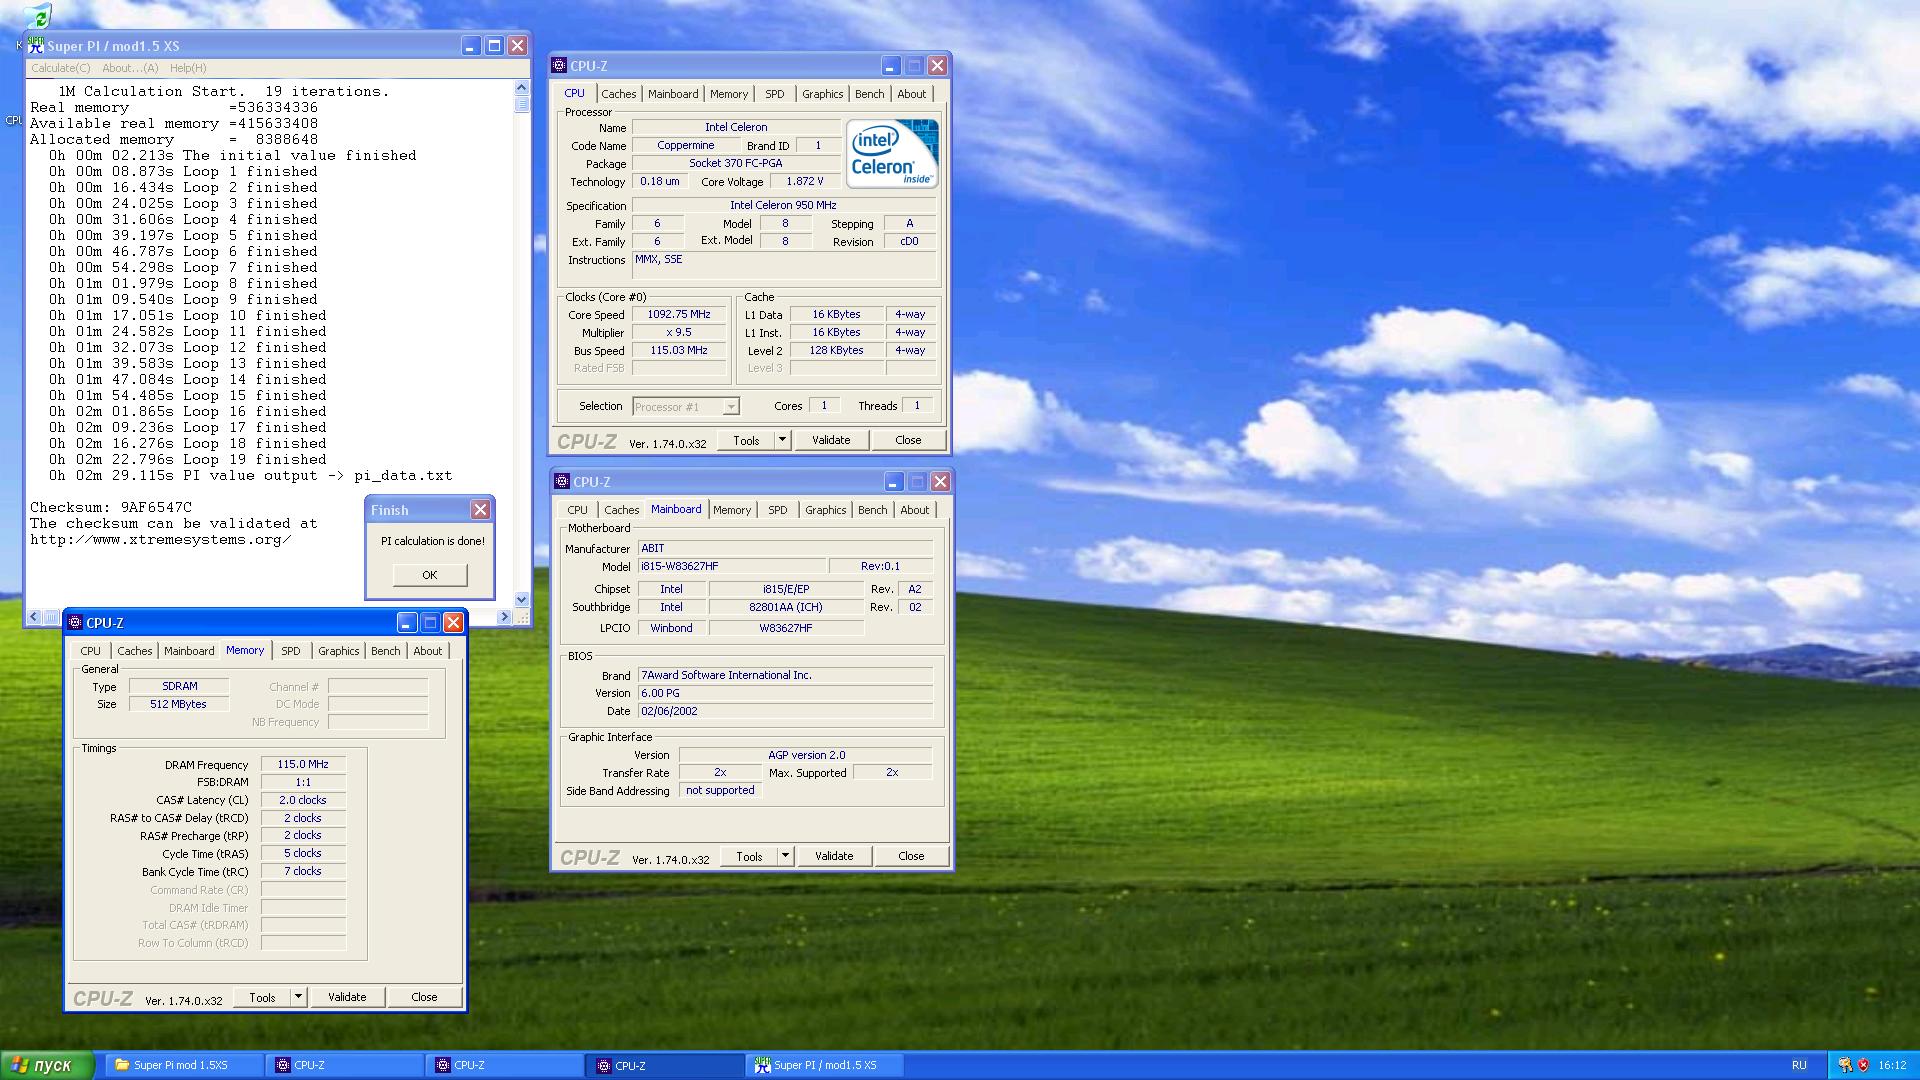Click the taskbar clock 16:12
Image resolution: width=1920 pixels, height=1080 pixels.
(x=1892, y=1066)
